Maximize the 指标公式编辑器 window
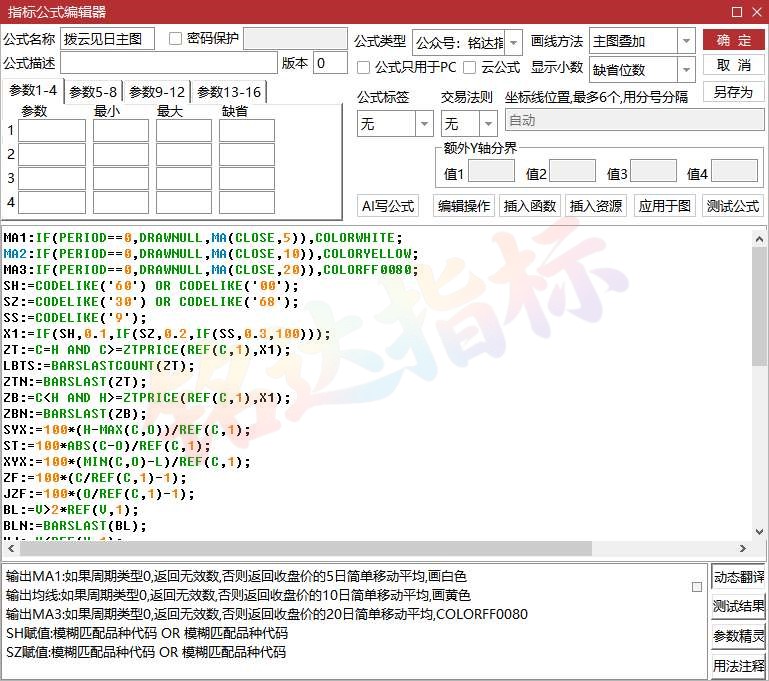This screenshot has width=769, height=681. tap(737, 12)
